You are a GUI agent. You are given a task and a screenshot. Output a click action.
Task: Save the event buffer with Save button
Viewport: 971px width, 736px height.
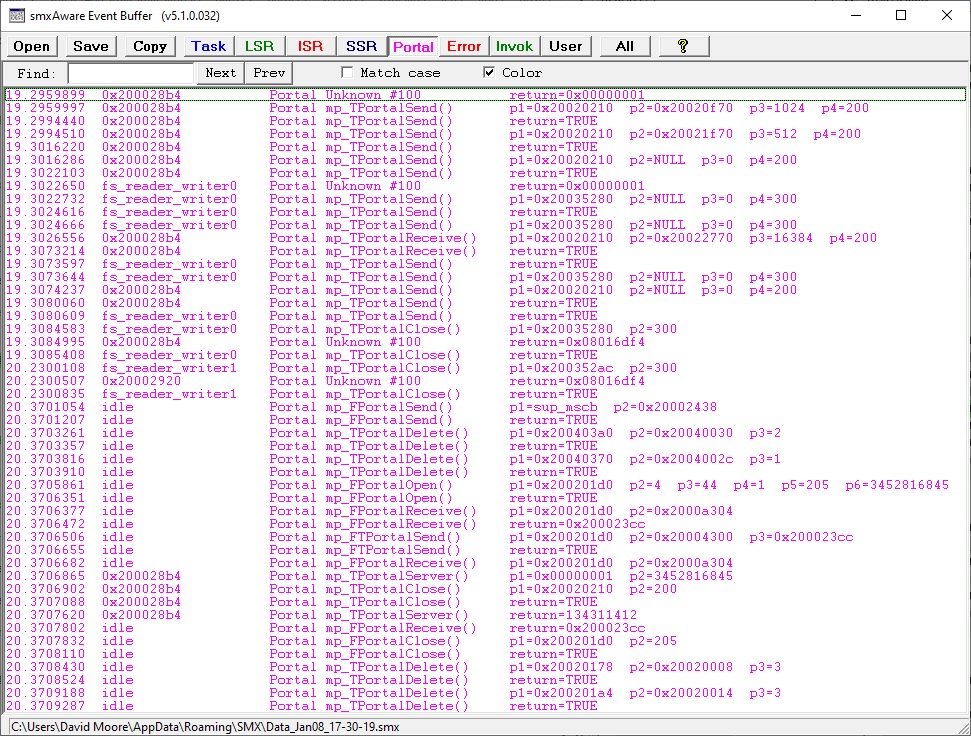point(90,46)
